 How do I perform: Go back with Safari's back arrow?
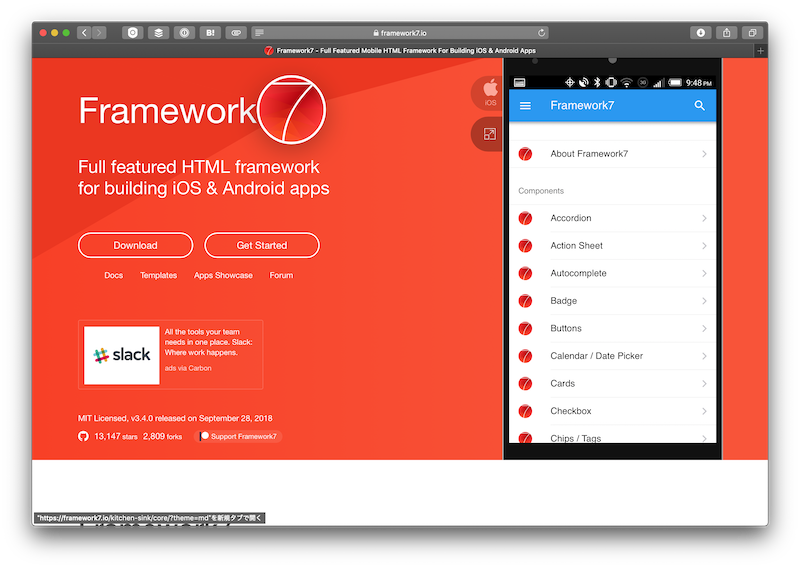click(x=84, y=33)
